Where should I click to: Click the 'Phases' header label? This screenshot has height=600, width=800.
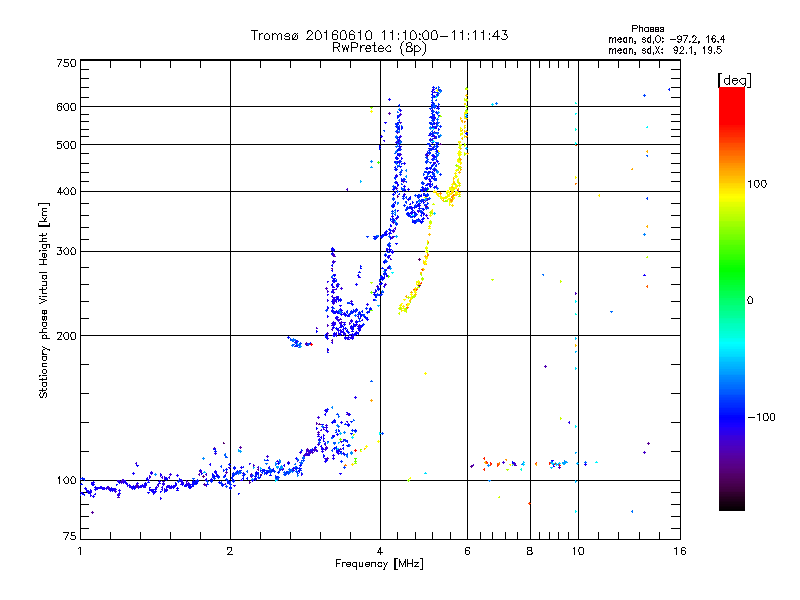pyautogui.click(x=647, y=29)
